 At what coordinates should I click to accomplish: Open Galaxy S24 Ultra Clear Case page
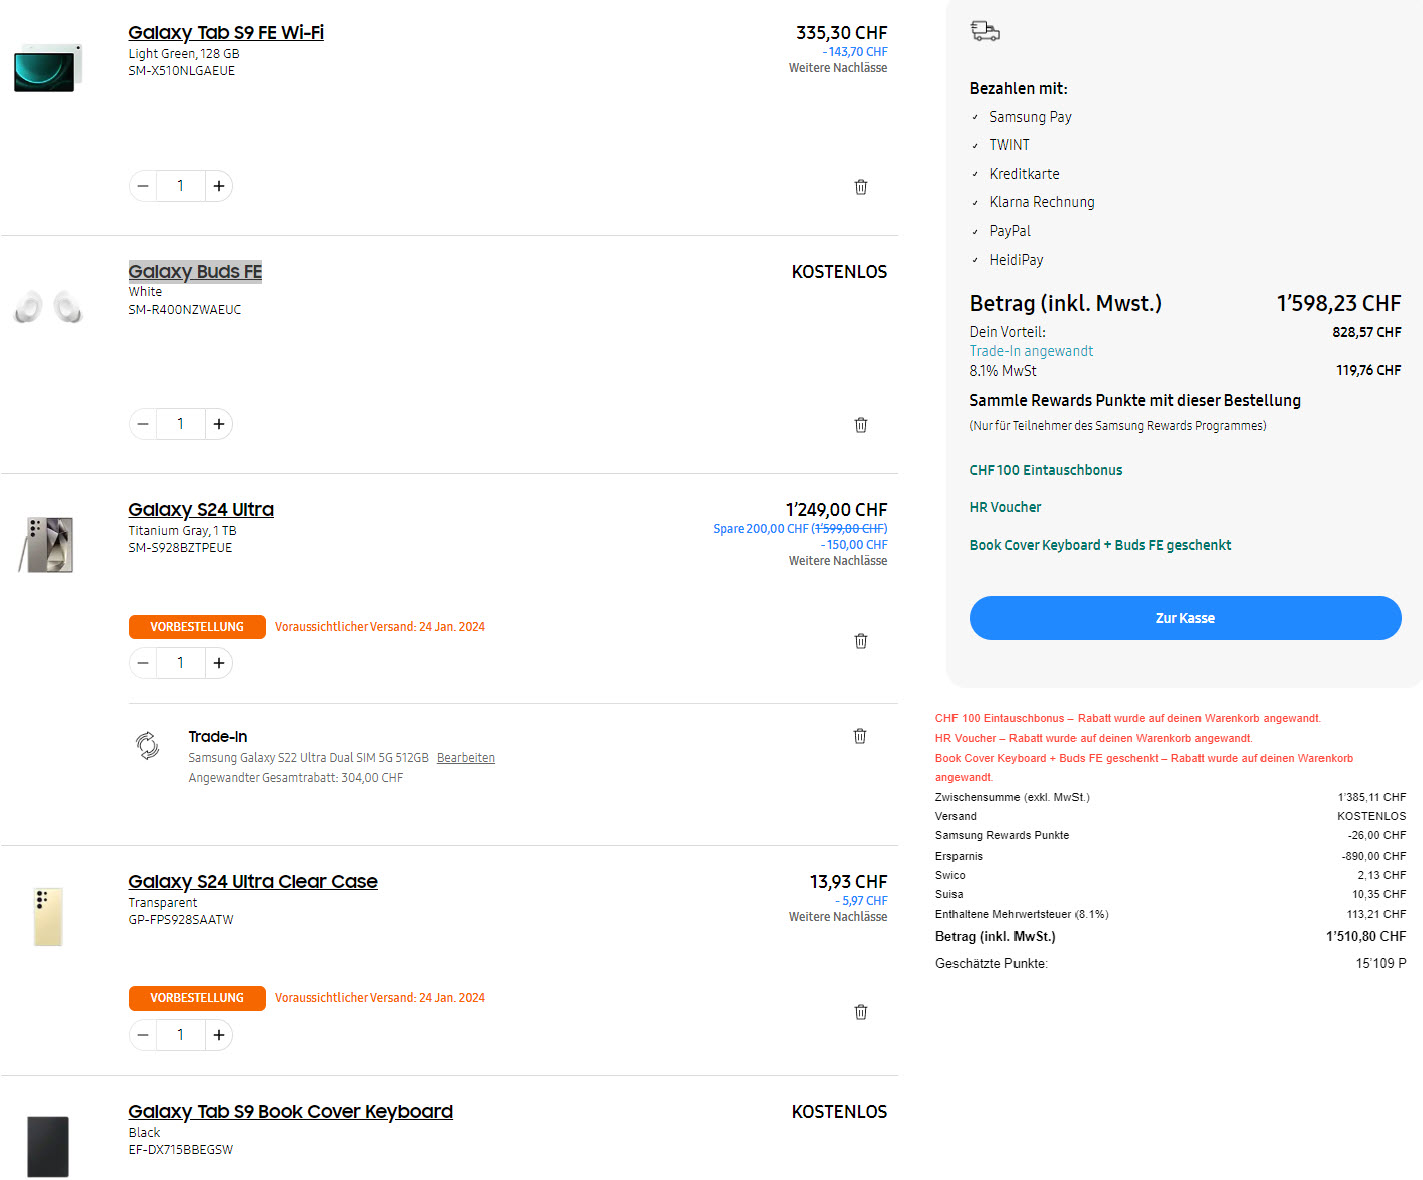[253, 882]
